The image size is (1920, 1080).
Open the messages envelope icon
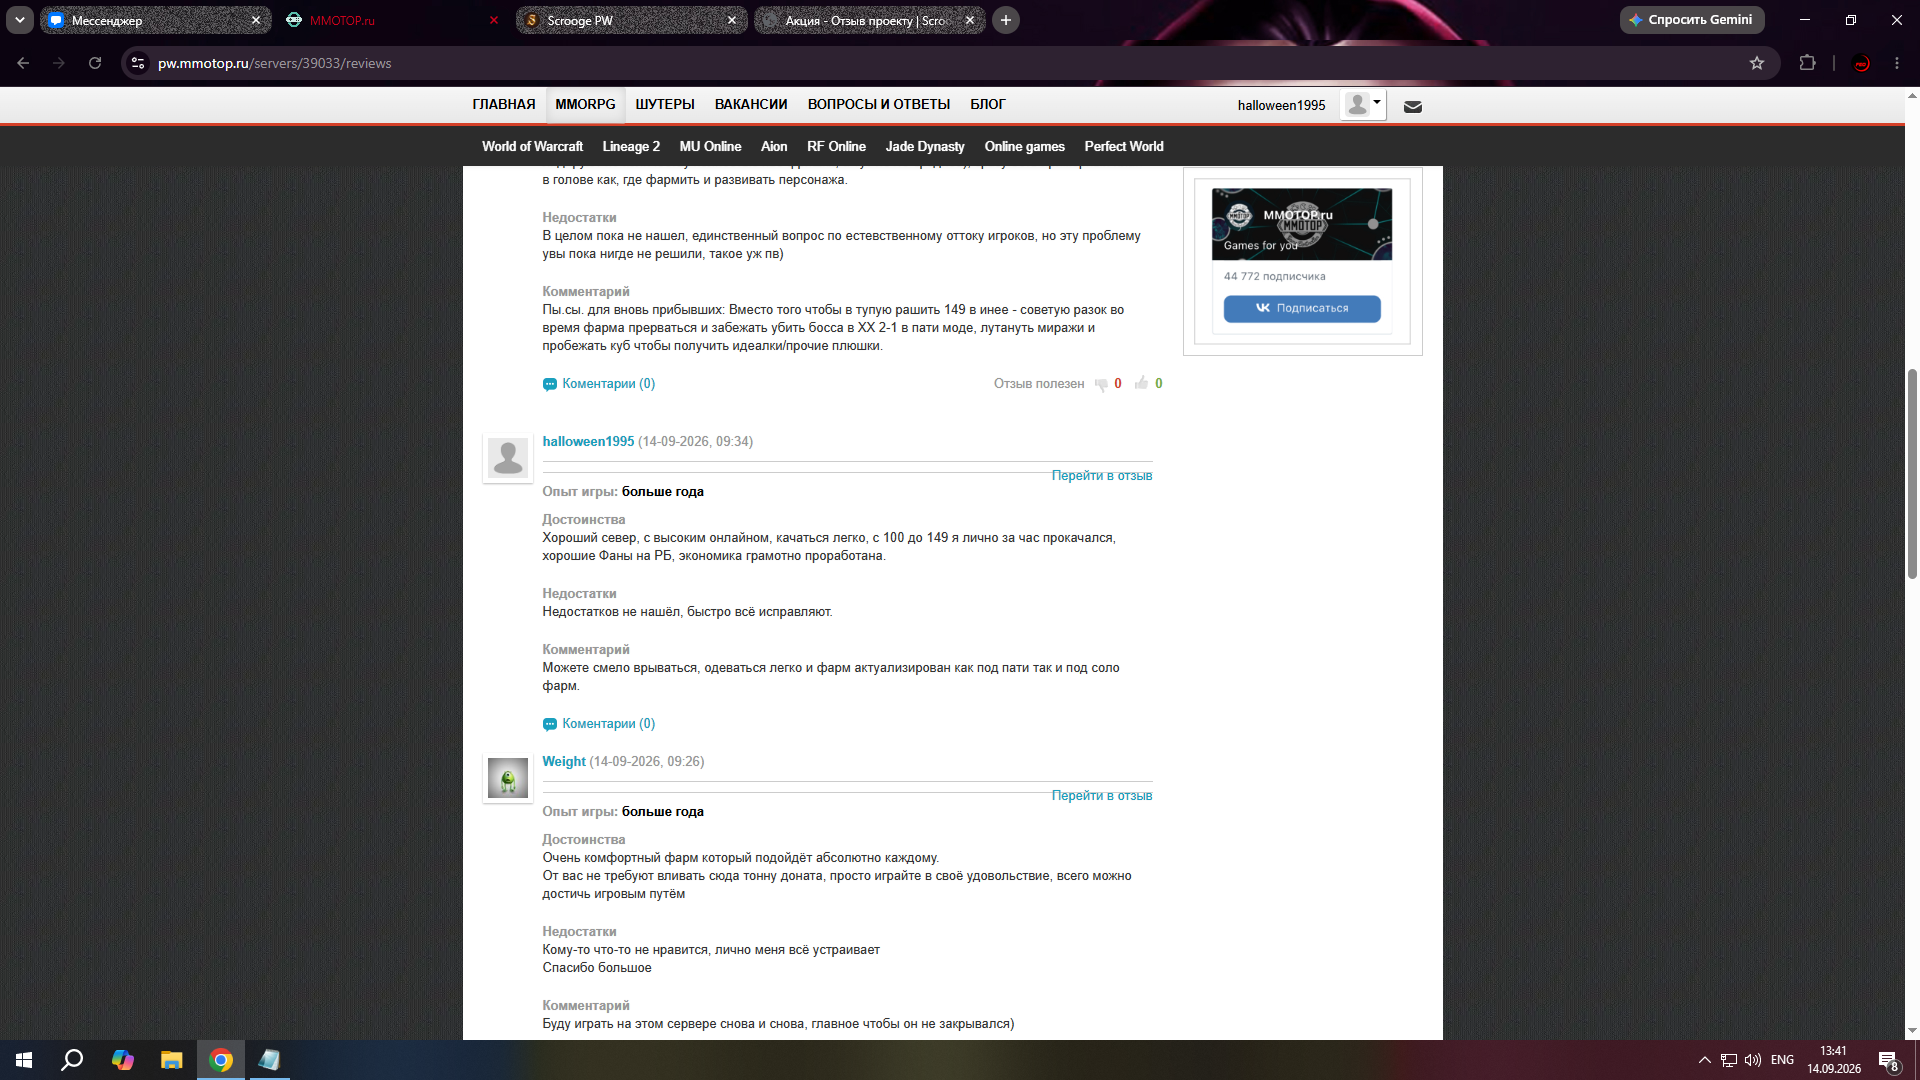pyautogui.click(x=1412, y=106)
